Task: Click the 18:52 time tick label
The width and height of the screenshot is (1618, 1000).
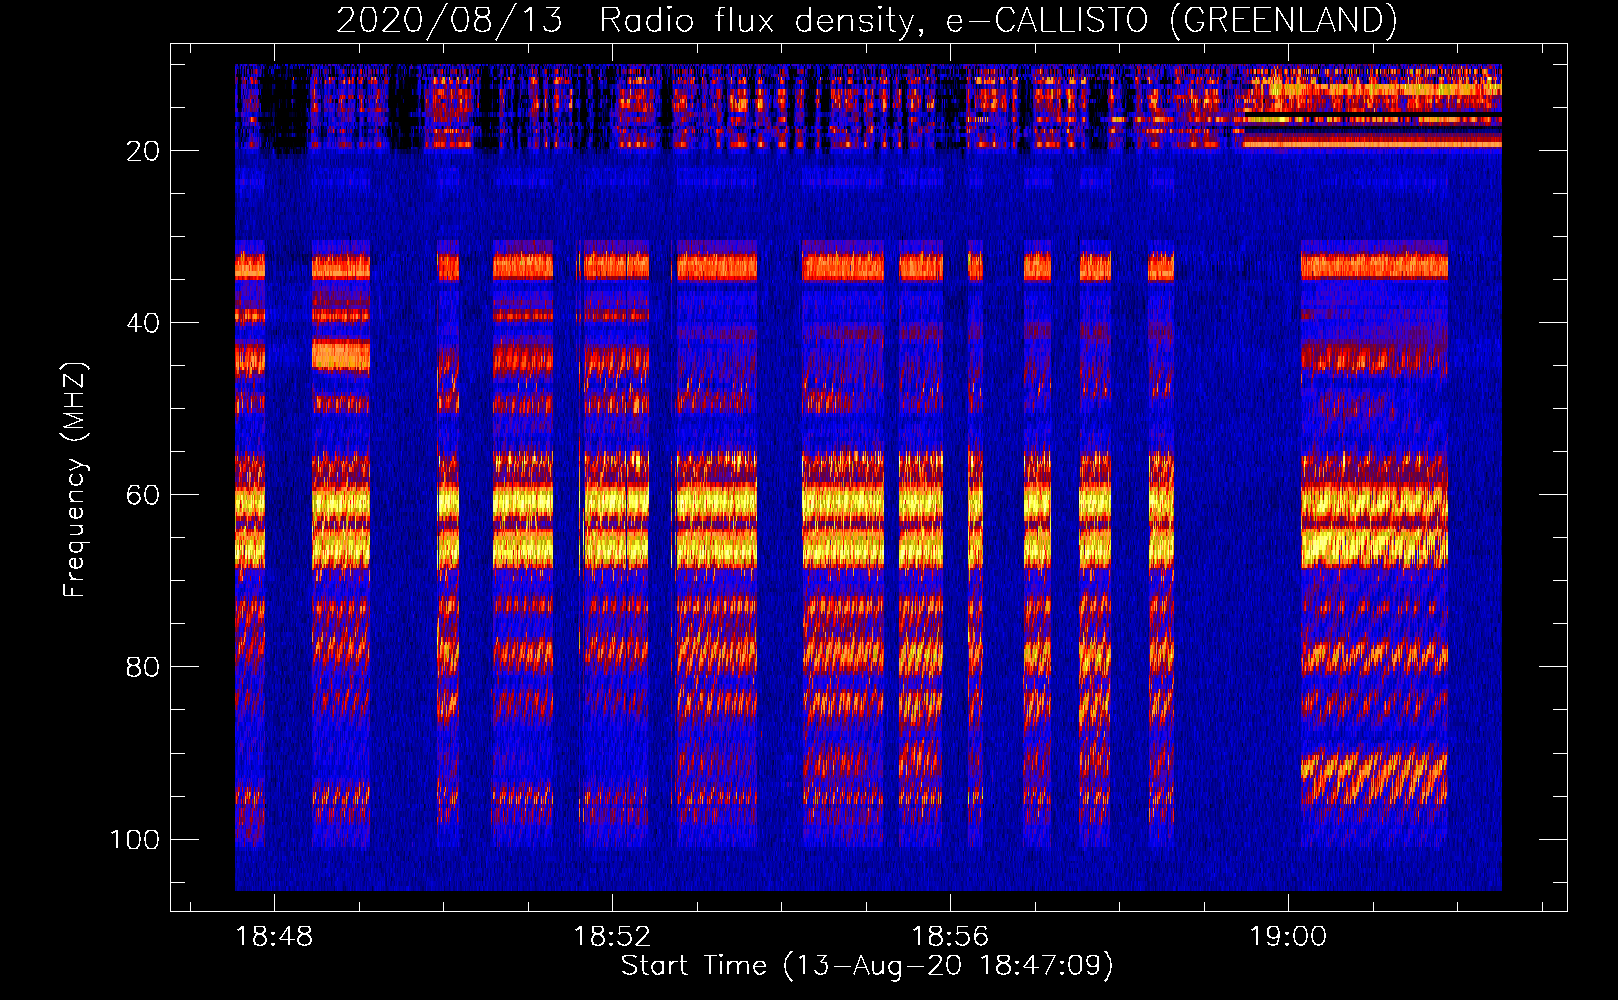Action: 612,937
